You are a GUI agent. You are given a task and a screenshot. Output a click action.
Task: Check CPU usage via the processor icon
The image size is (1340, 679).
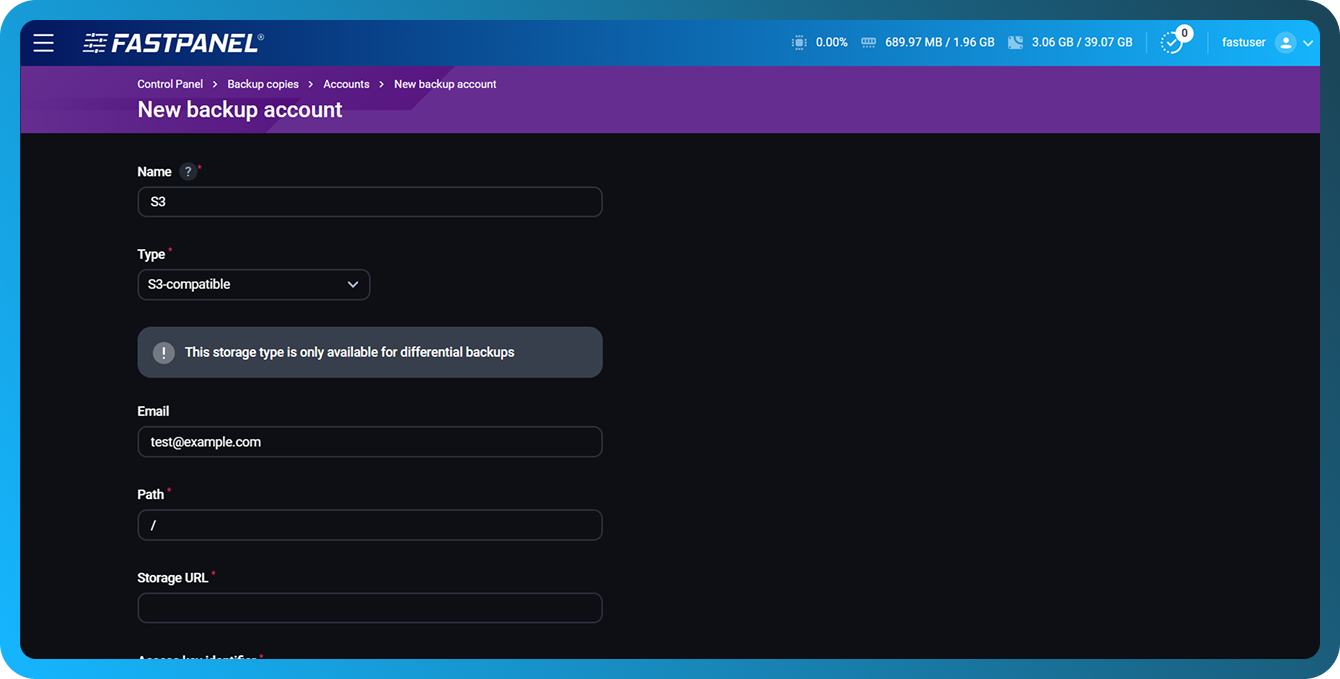click(x=798, y=42)
